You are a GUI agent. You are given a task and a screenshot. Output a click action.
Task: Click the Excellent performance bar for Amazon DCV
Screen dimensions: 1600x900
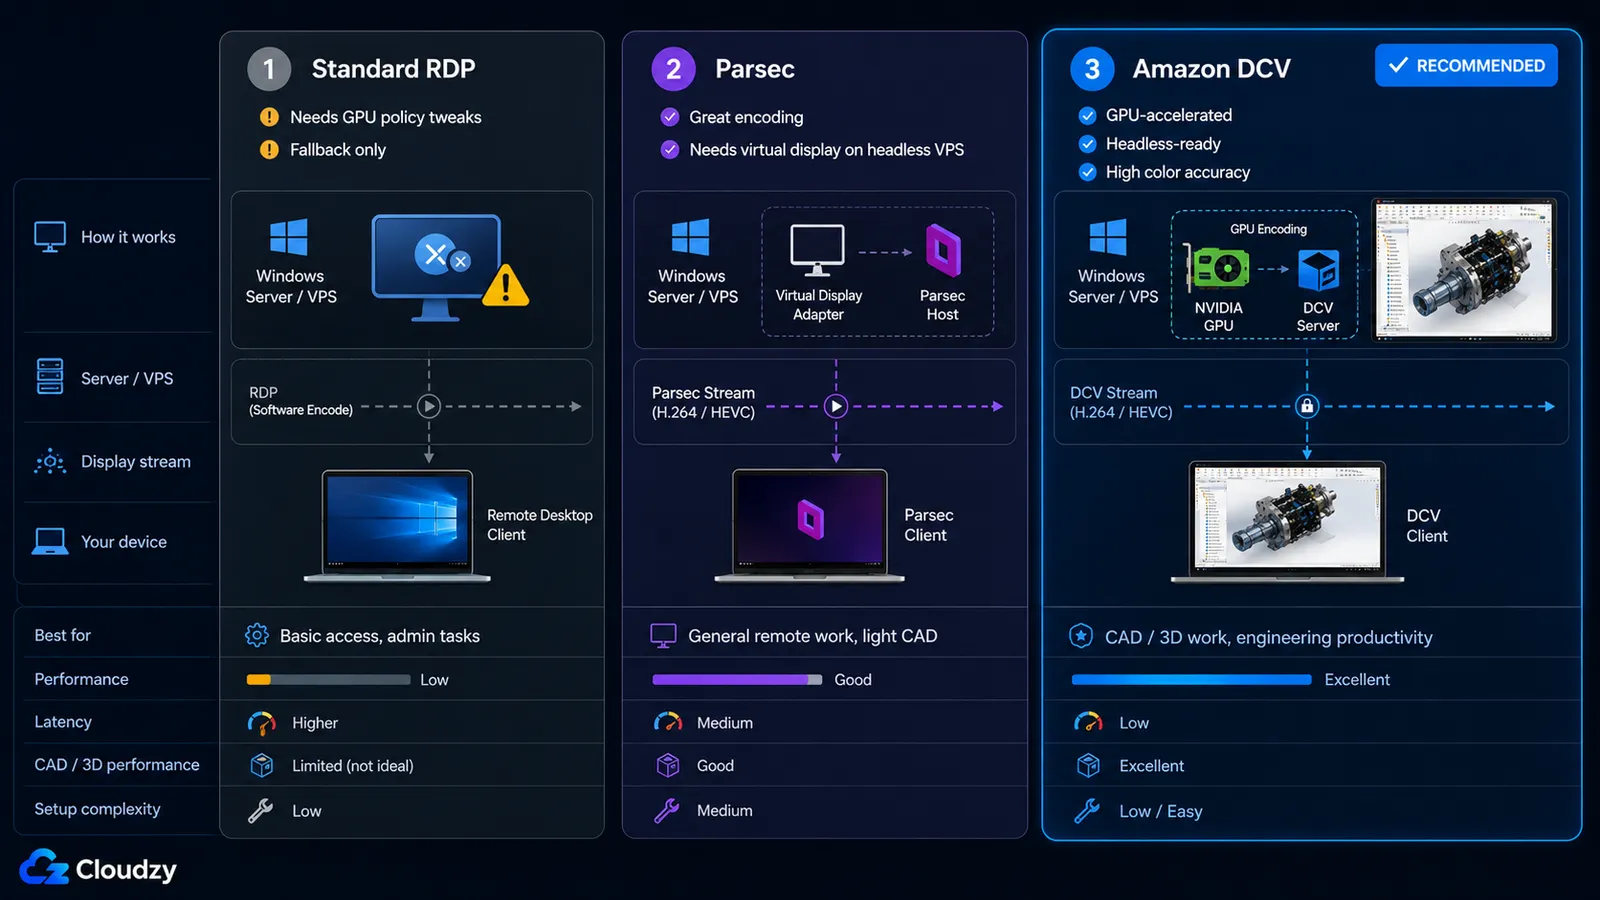[1191, 679]
